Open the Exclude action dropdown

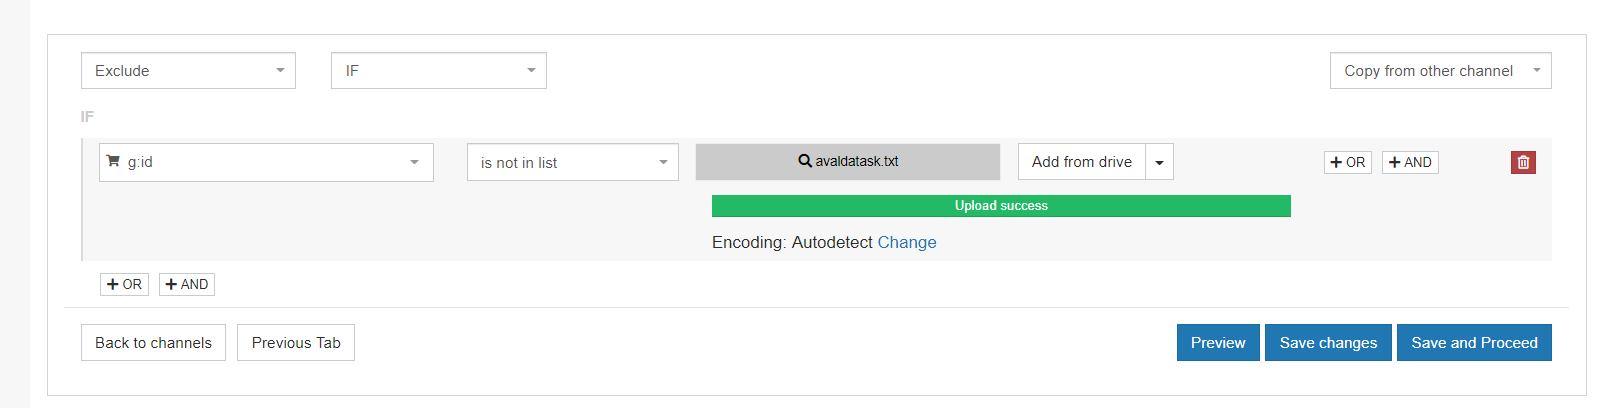(188, 71)
